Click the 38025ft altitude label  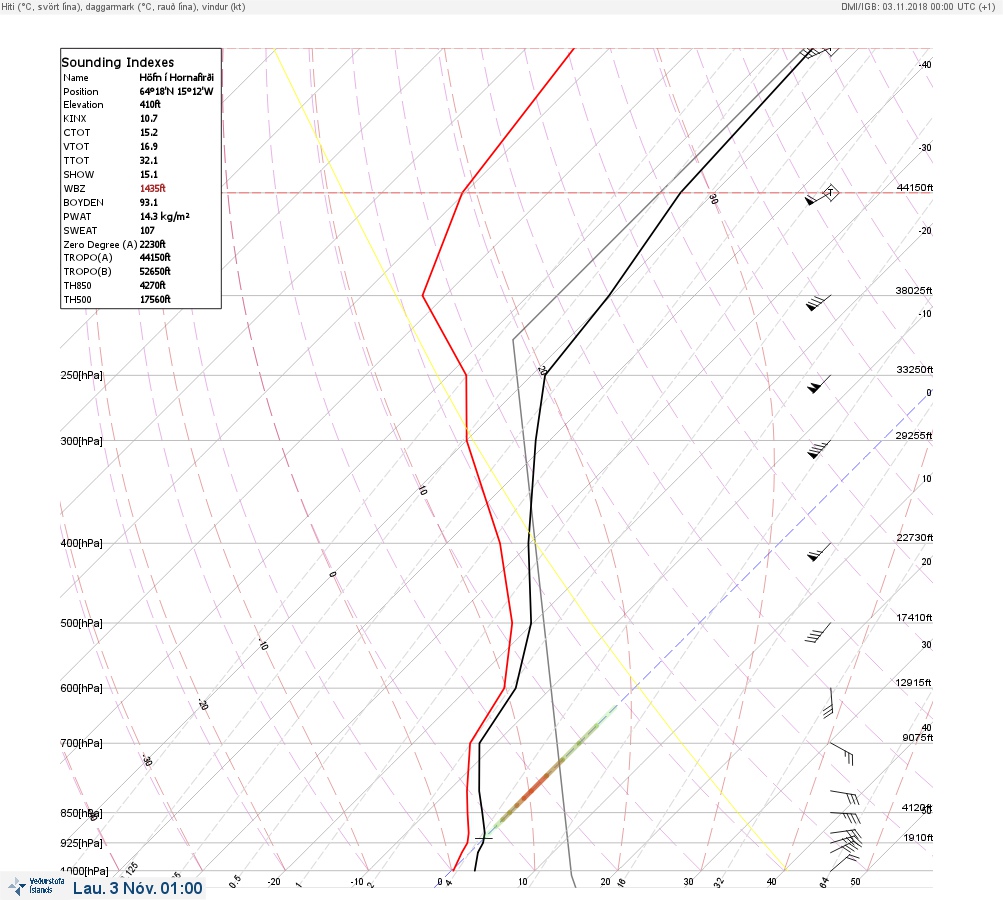[913, 290]
